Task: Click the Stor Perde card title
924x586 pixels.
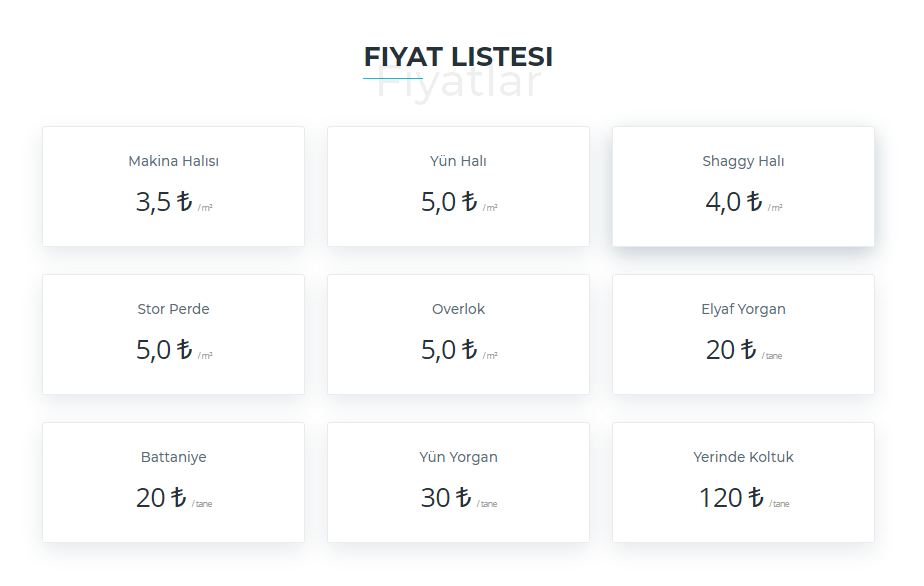Action: (x=173, y=309)
